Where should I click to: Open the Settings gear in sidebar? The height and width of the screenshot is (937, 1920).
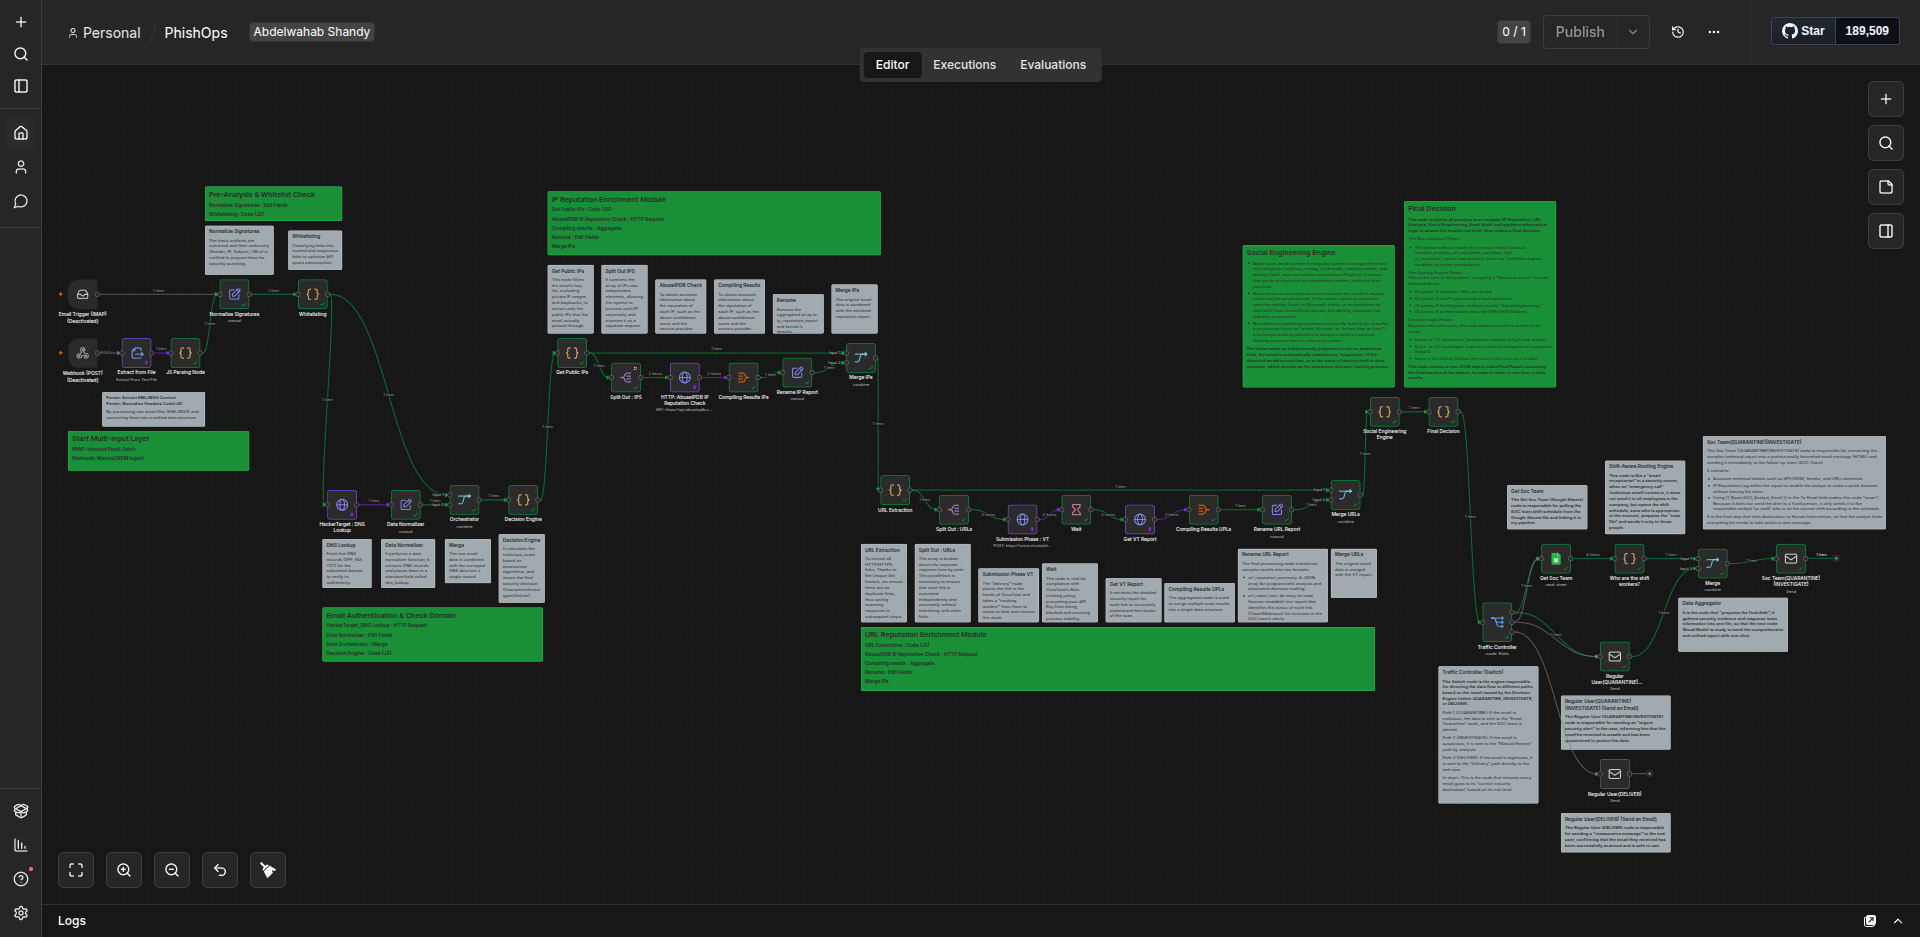pos(20,913)
